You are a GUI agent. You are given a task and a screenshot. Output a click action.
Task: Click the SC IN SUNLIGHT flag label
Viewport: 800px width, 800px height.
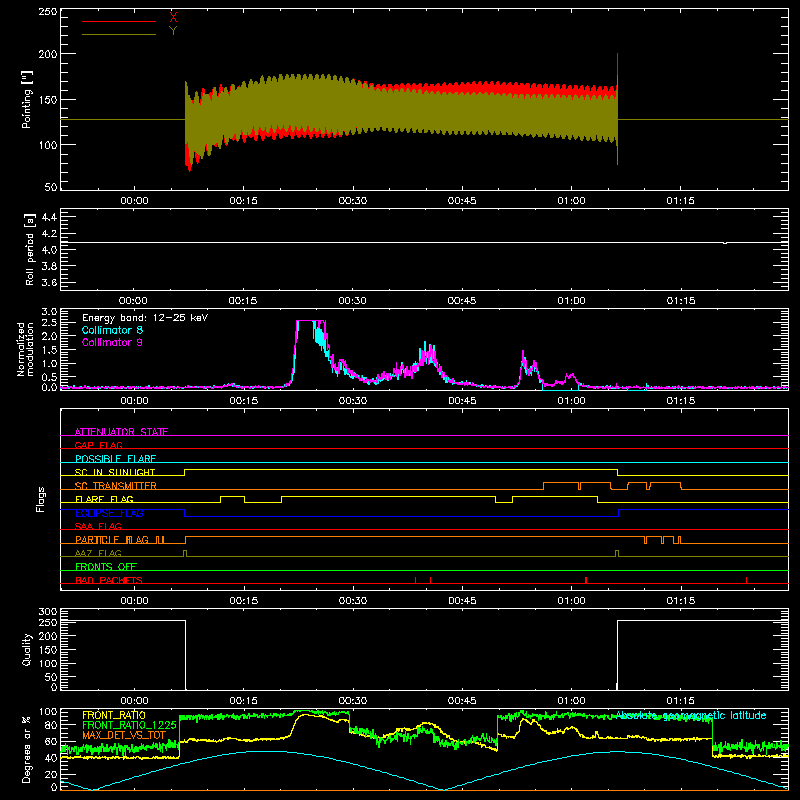(115, 472)
